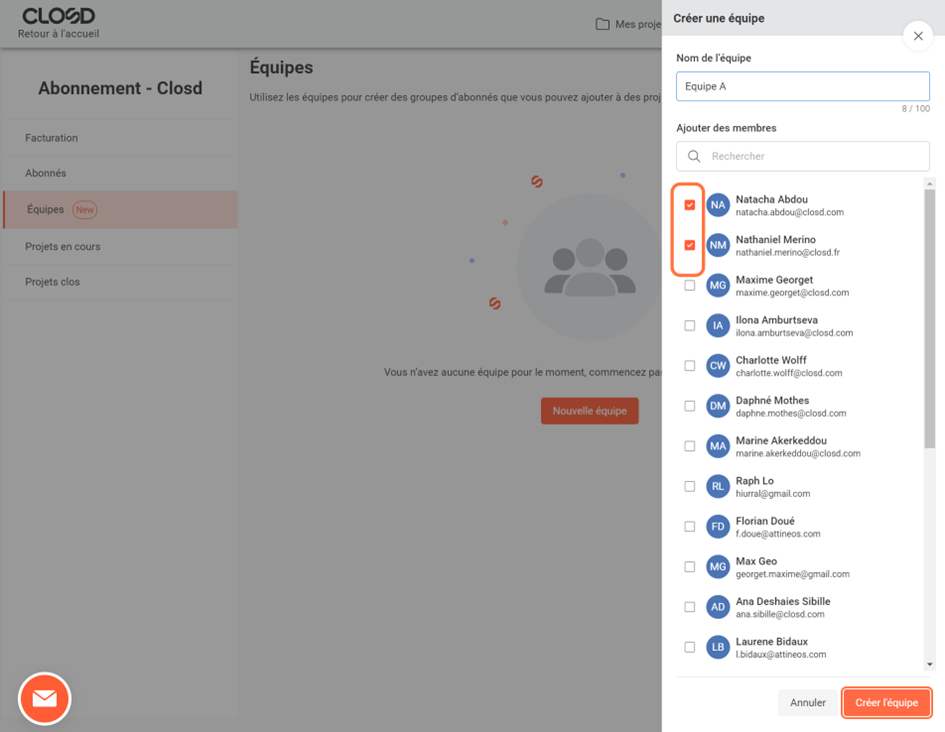Check the Maxime Georget checkbox
The height and width of the screenshot is (732, 945).
click(x=690, y=286)
